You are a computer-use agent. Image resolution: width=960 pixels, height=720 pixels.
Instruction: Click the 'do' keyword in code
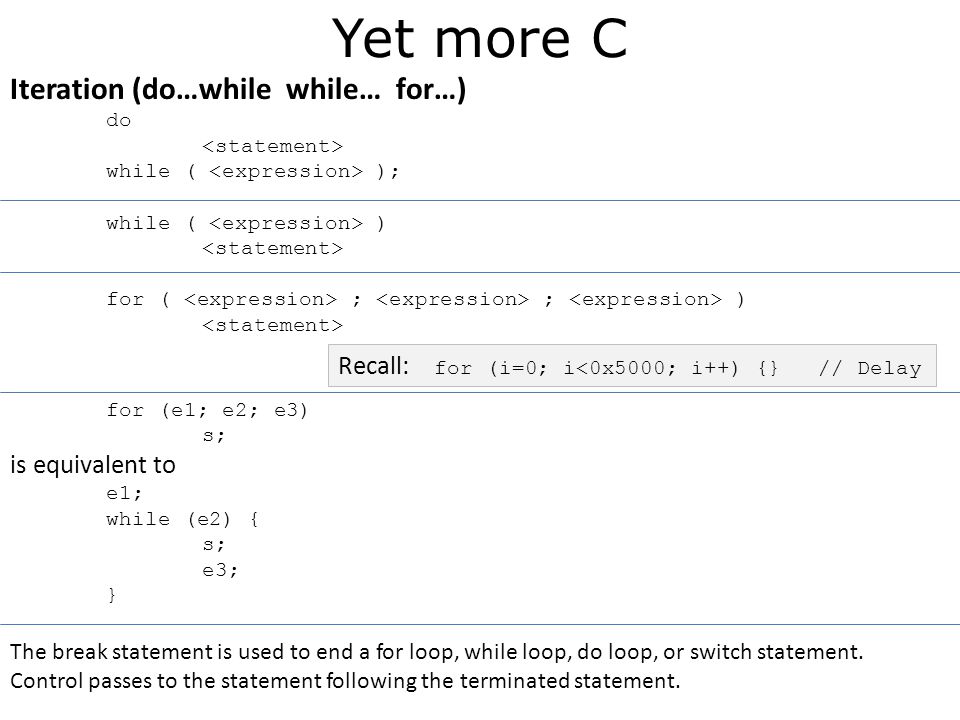pos(118,120)
